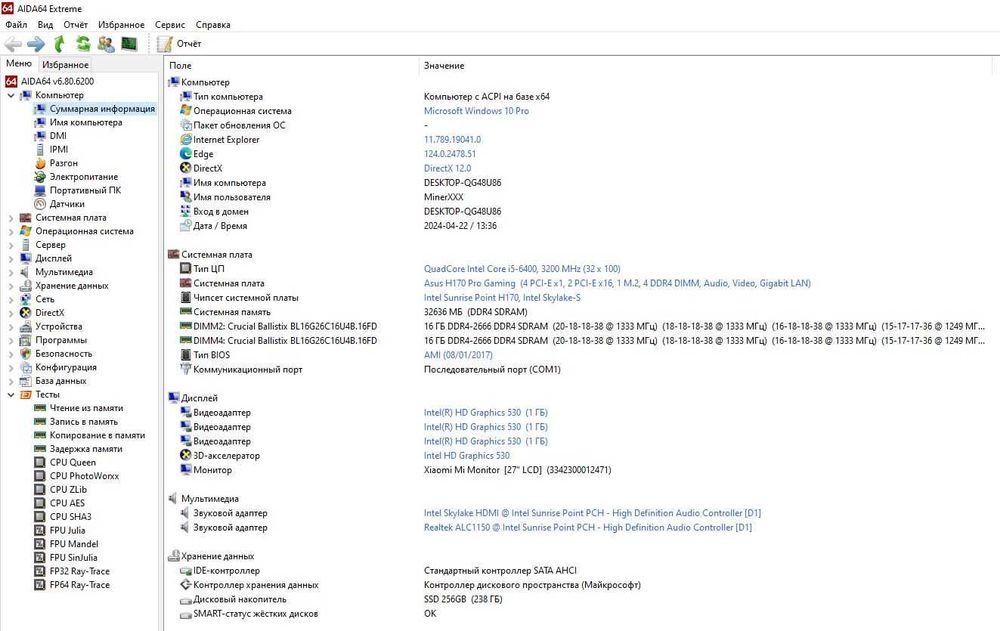Click the FPU Mandel benchmark icon
The height and width of the screenshot is (631, 1000).
pos(40,544)
